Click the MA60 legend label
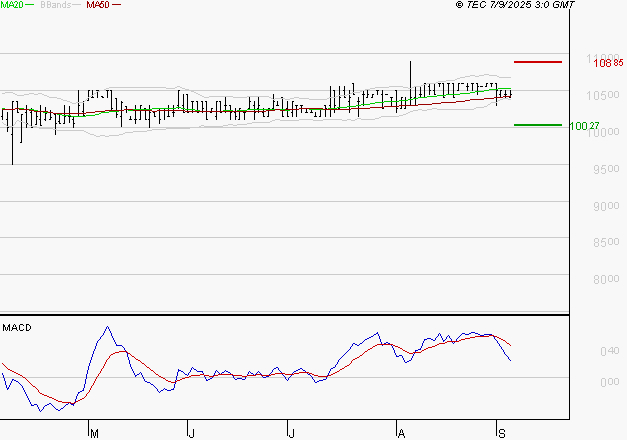Image resolution: width=627 pixels, height=440 pixels. [98, 5]
